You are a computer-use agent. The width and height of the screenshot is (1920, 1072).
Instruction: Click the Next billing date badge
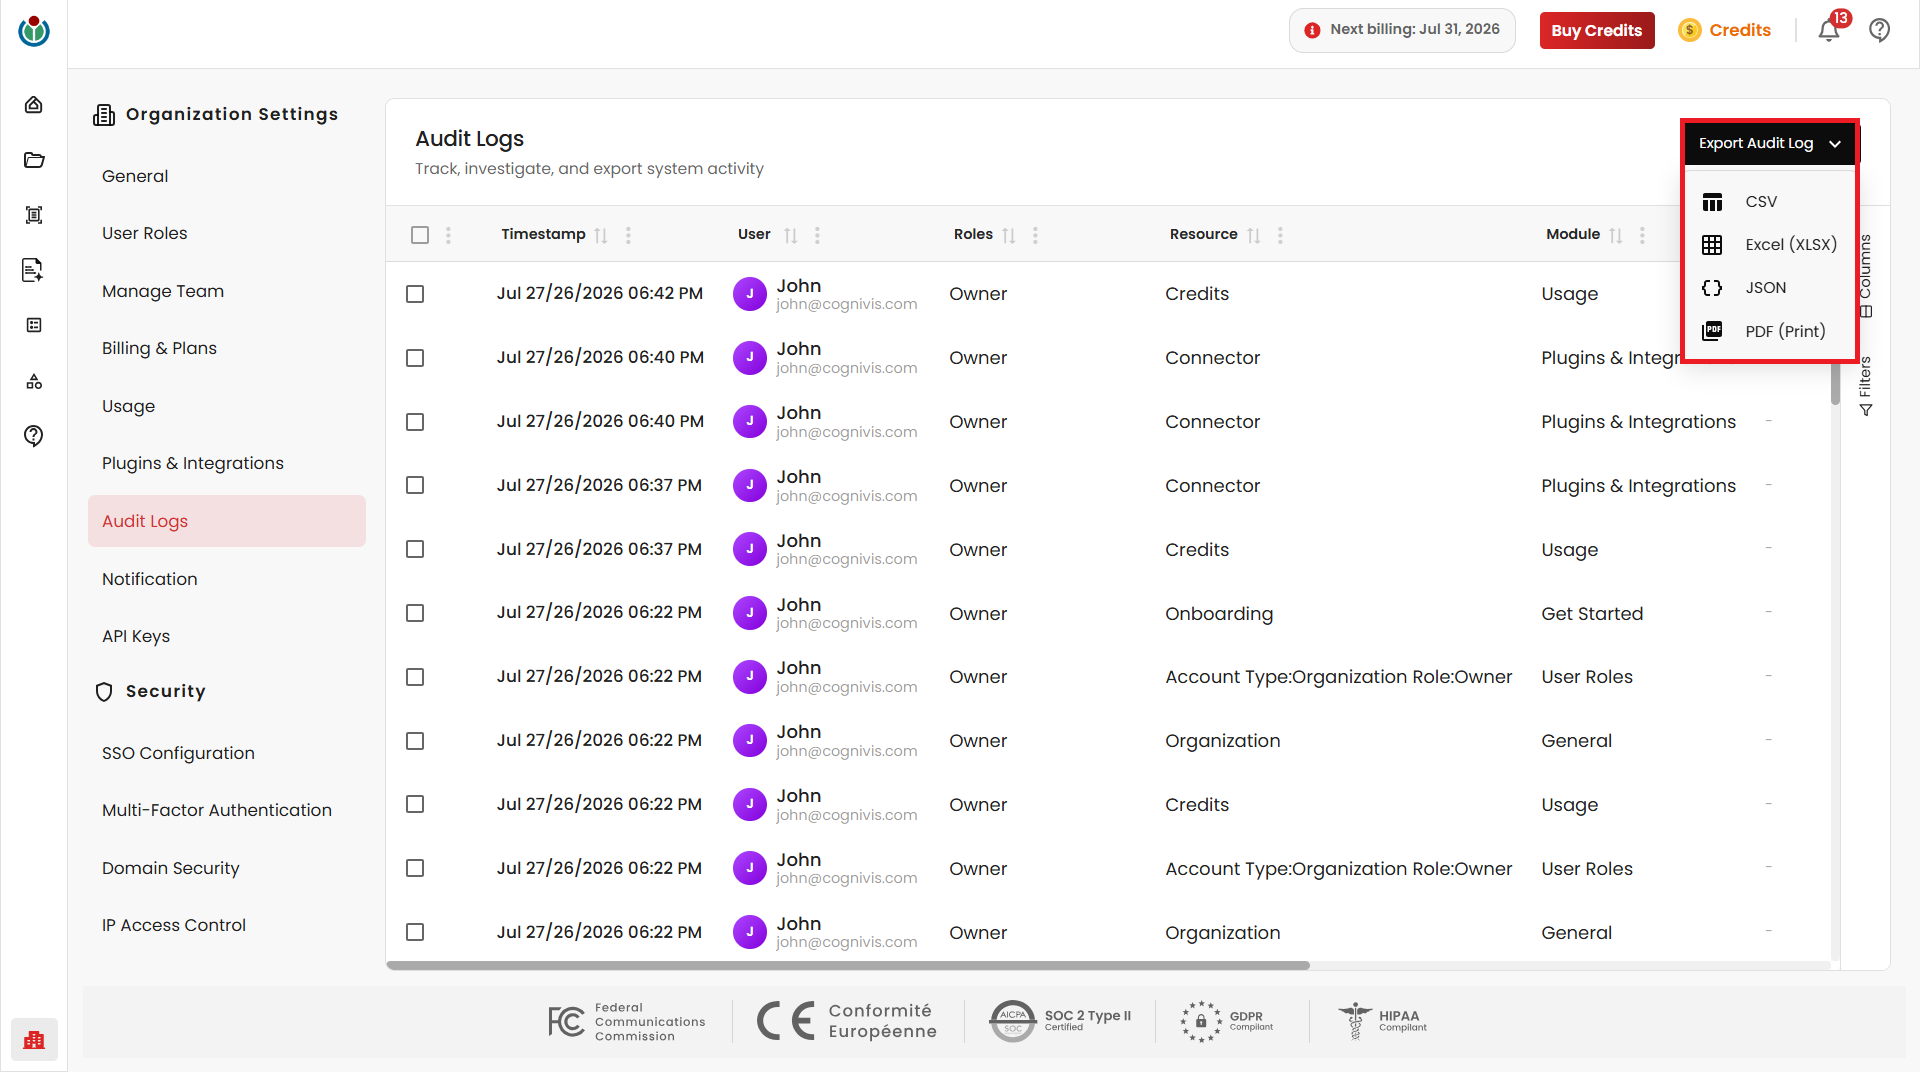click(1402, 30)
